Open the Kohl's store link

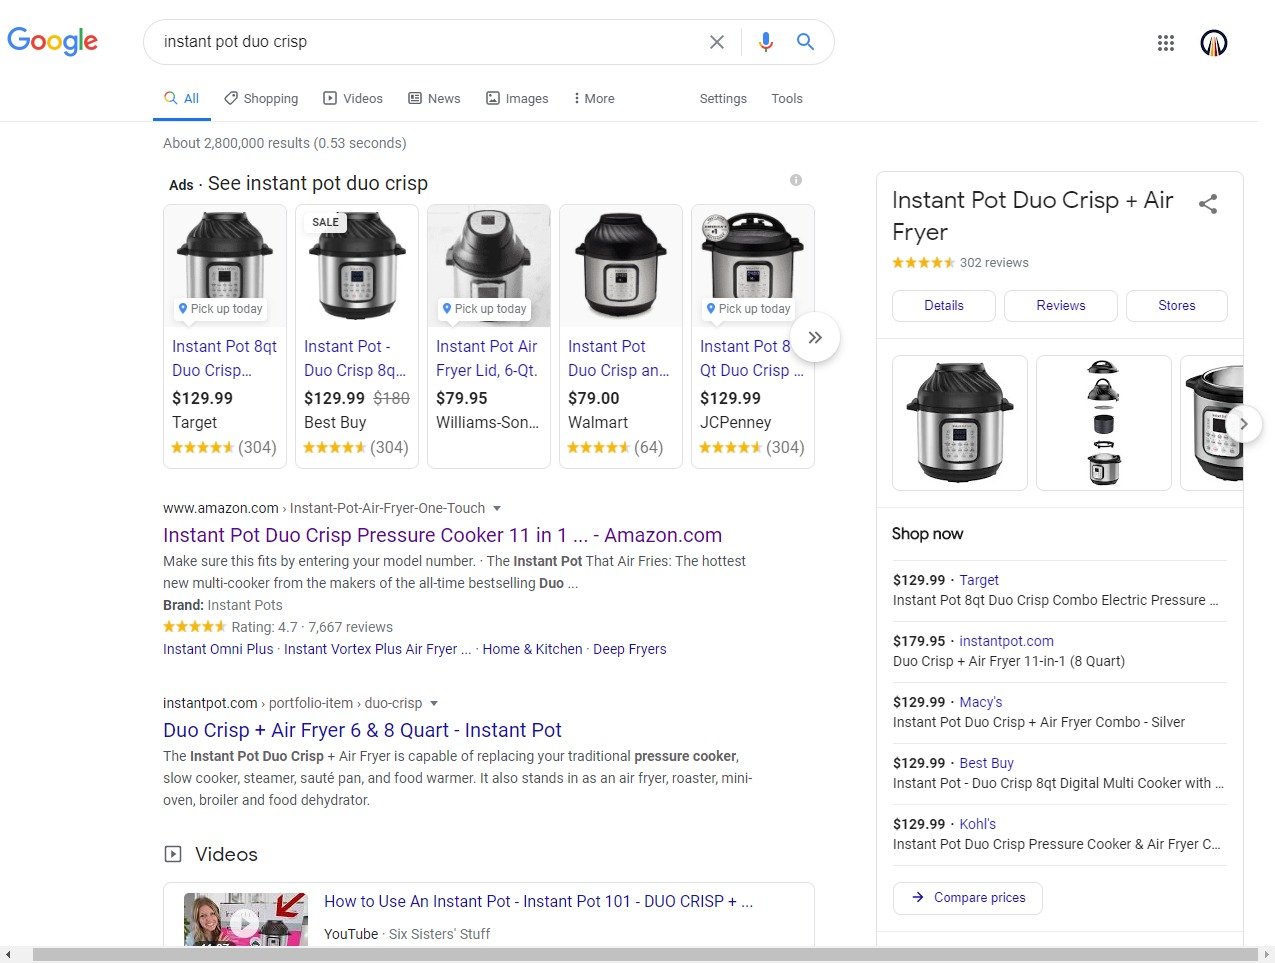click(977, 824)
